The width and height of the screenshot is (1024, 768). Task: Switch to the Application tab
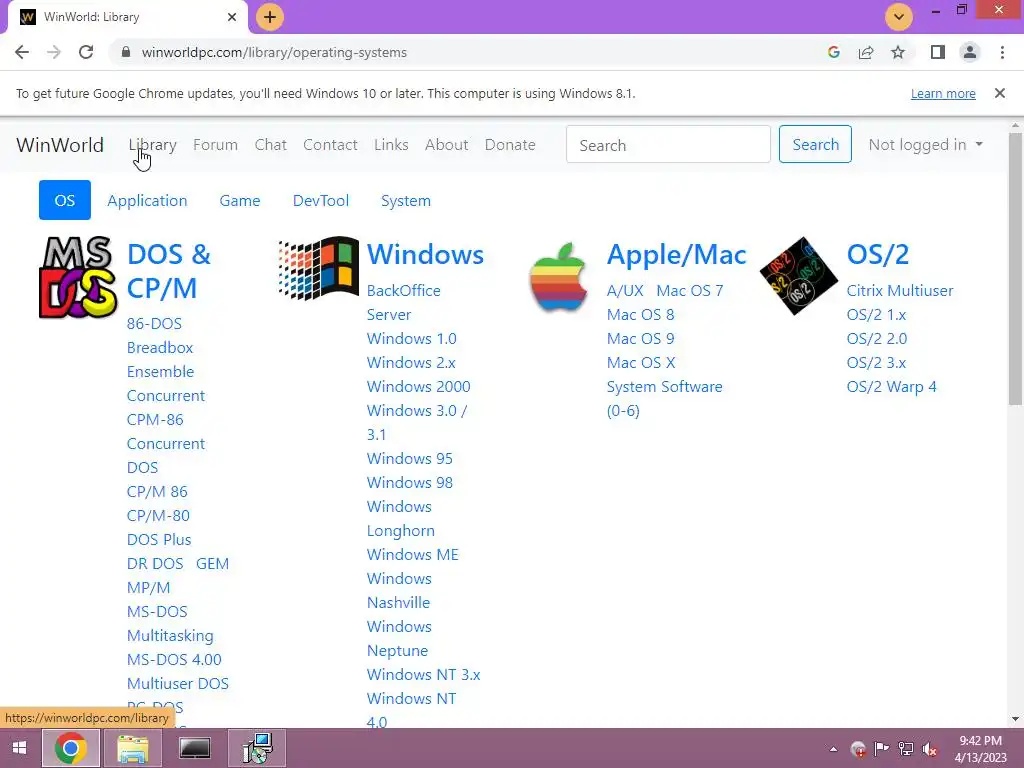[x=147, y=200]
